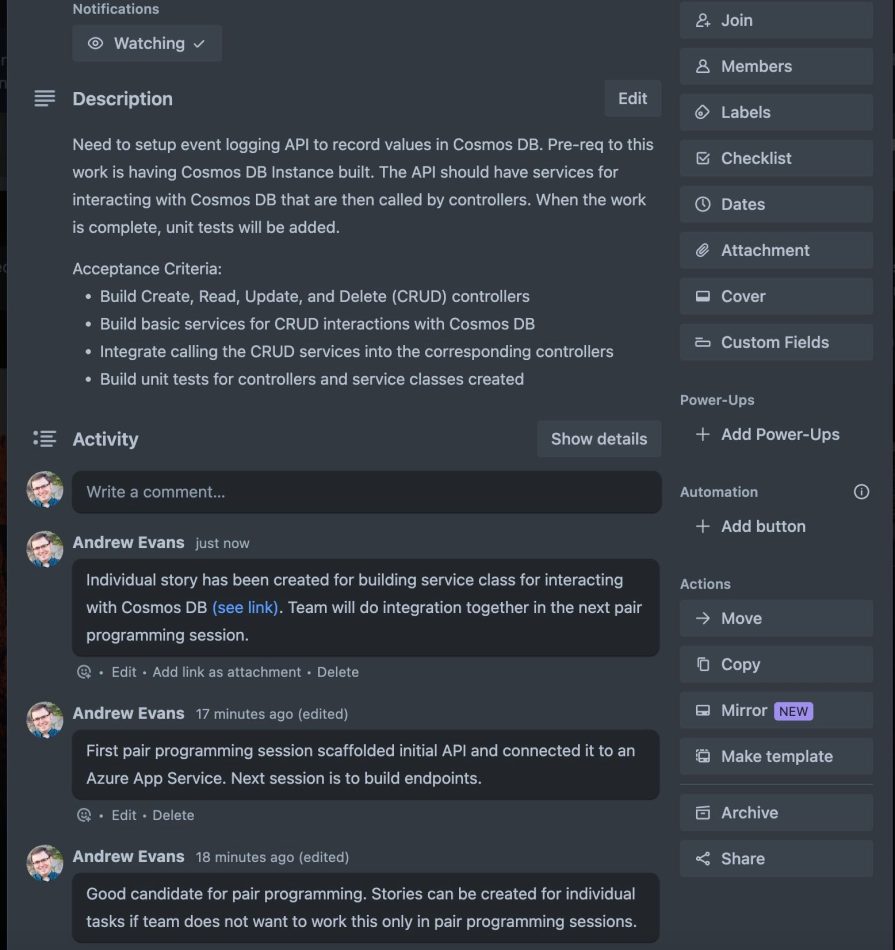Click the add reaction icon under latest comment

[84, 672]
